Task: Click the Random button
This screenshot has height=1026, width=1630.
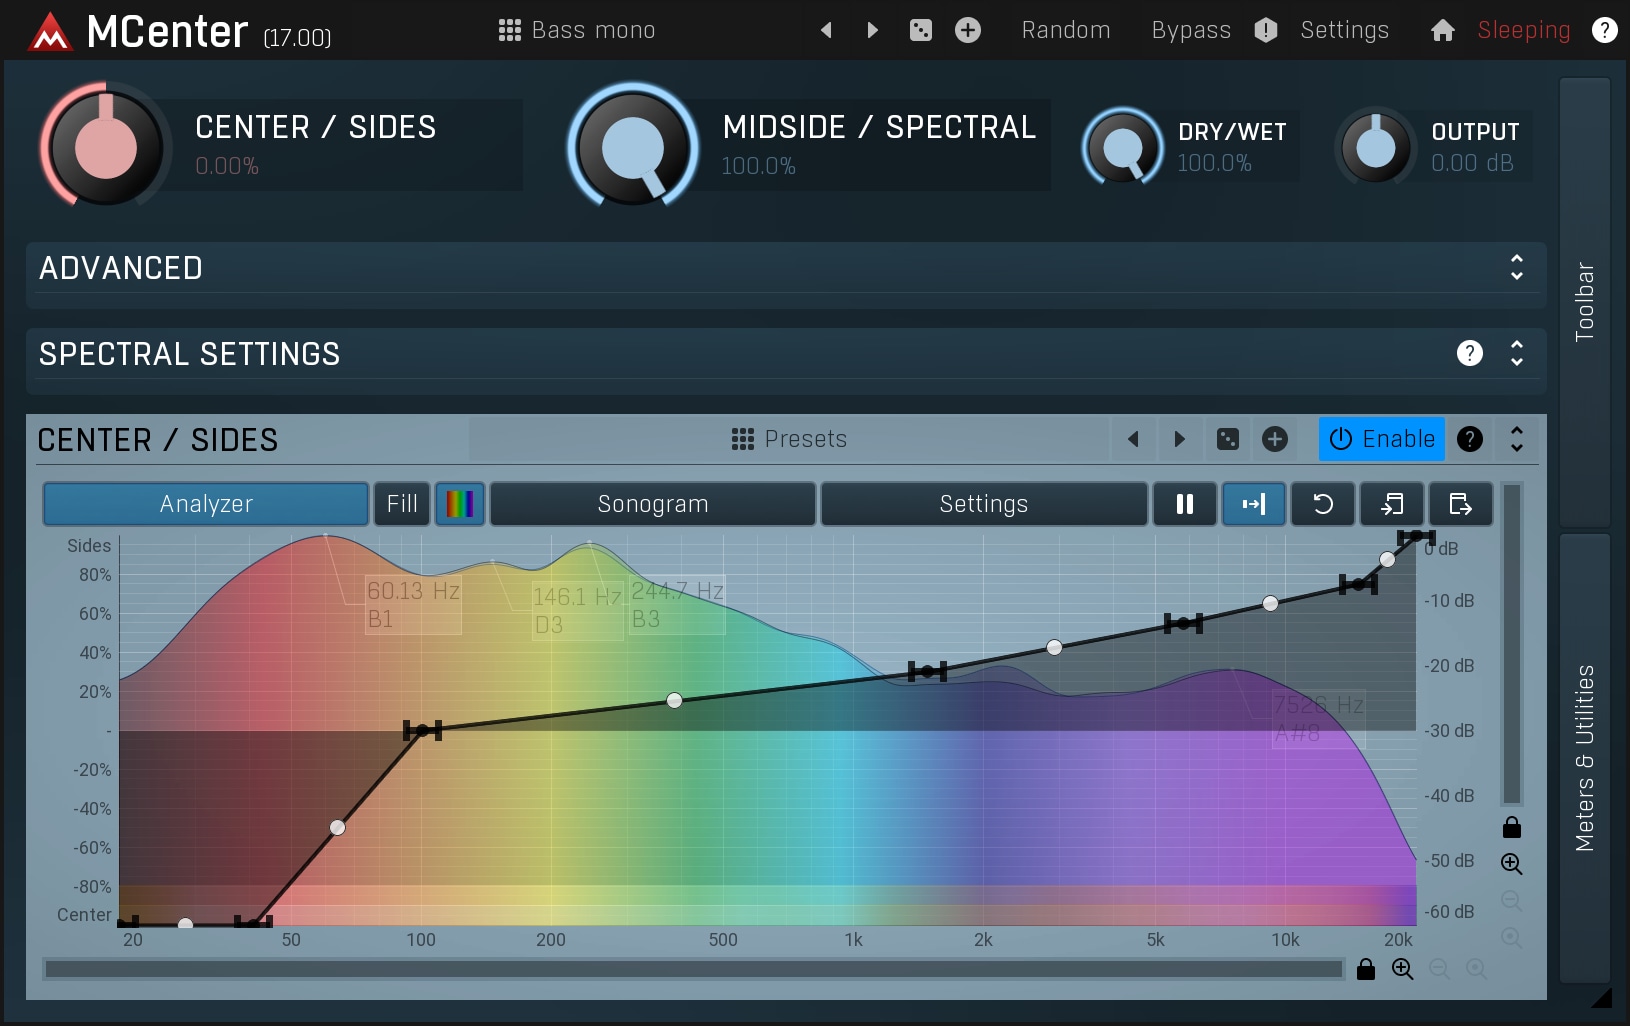Action: tap(1065, 30)
